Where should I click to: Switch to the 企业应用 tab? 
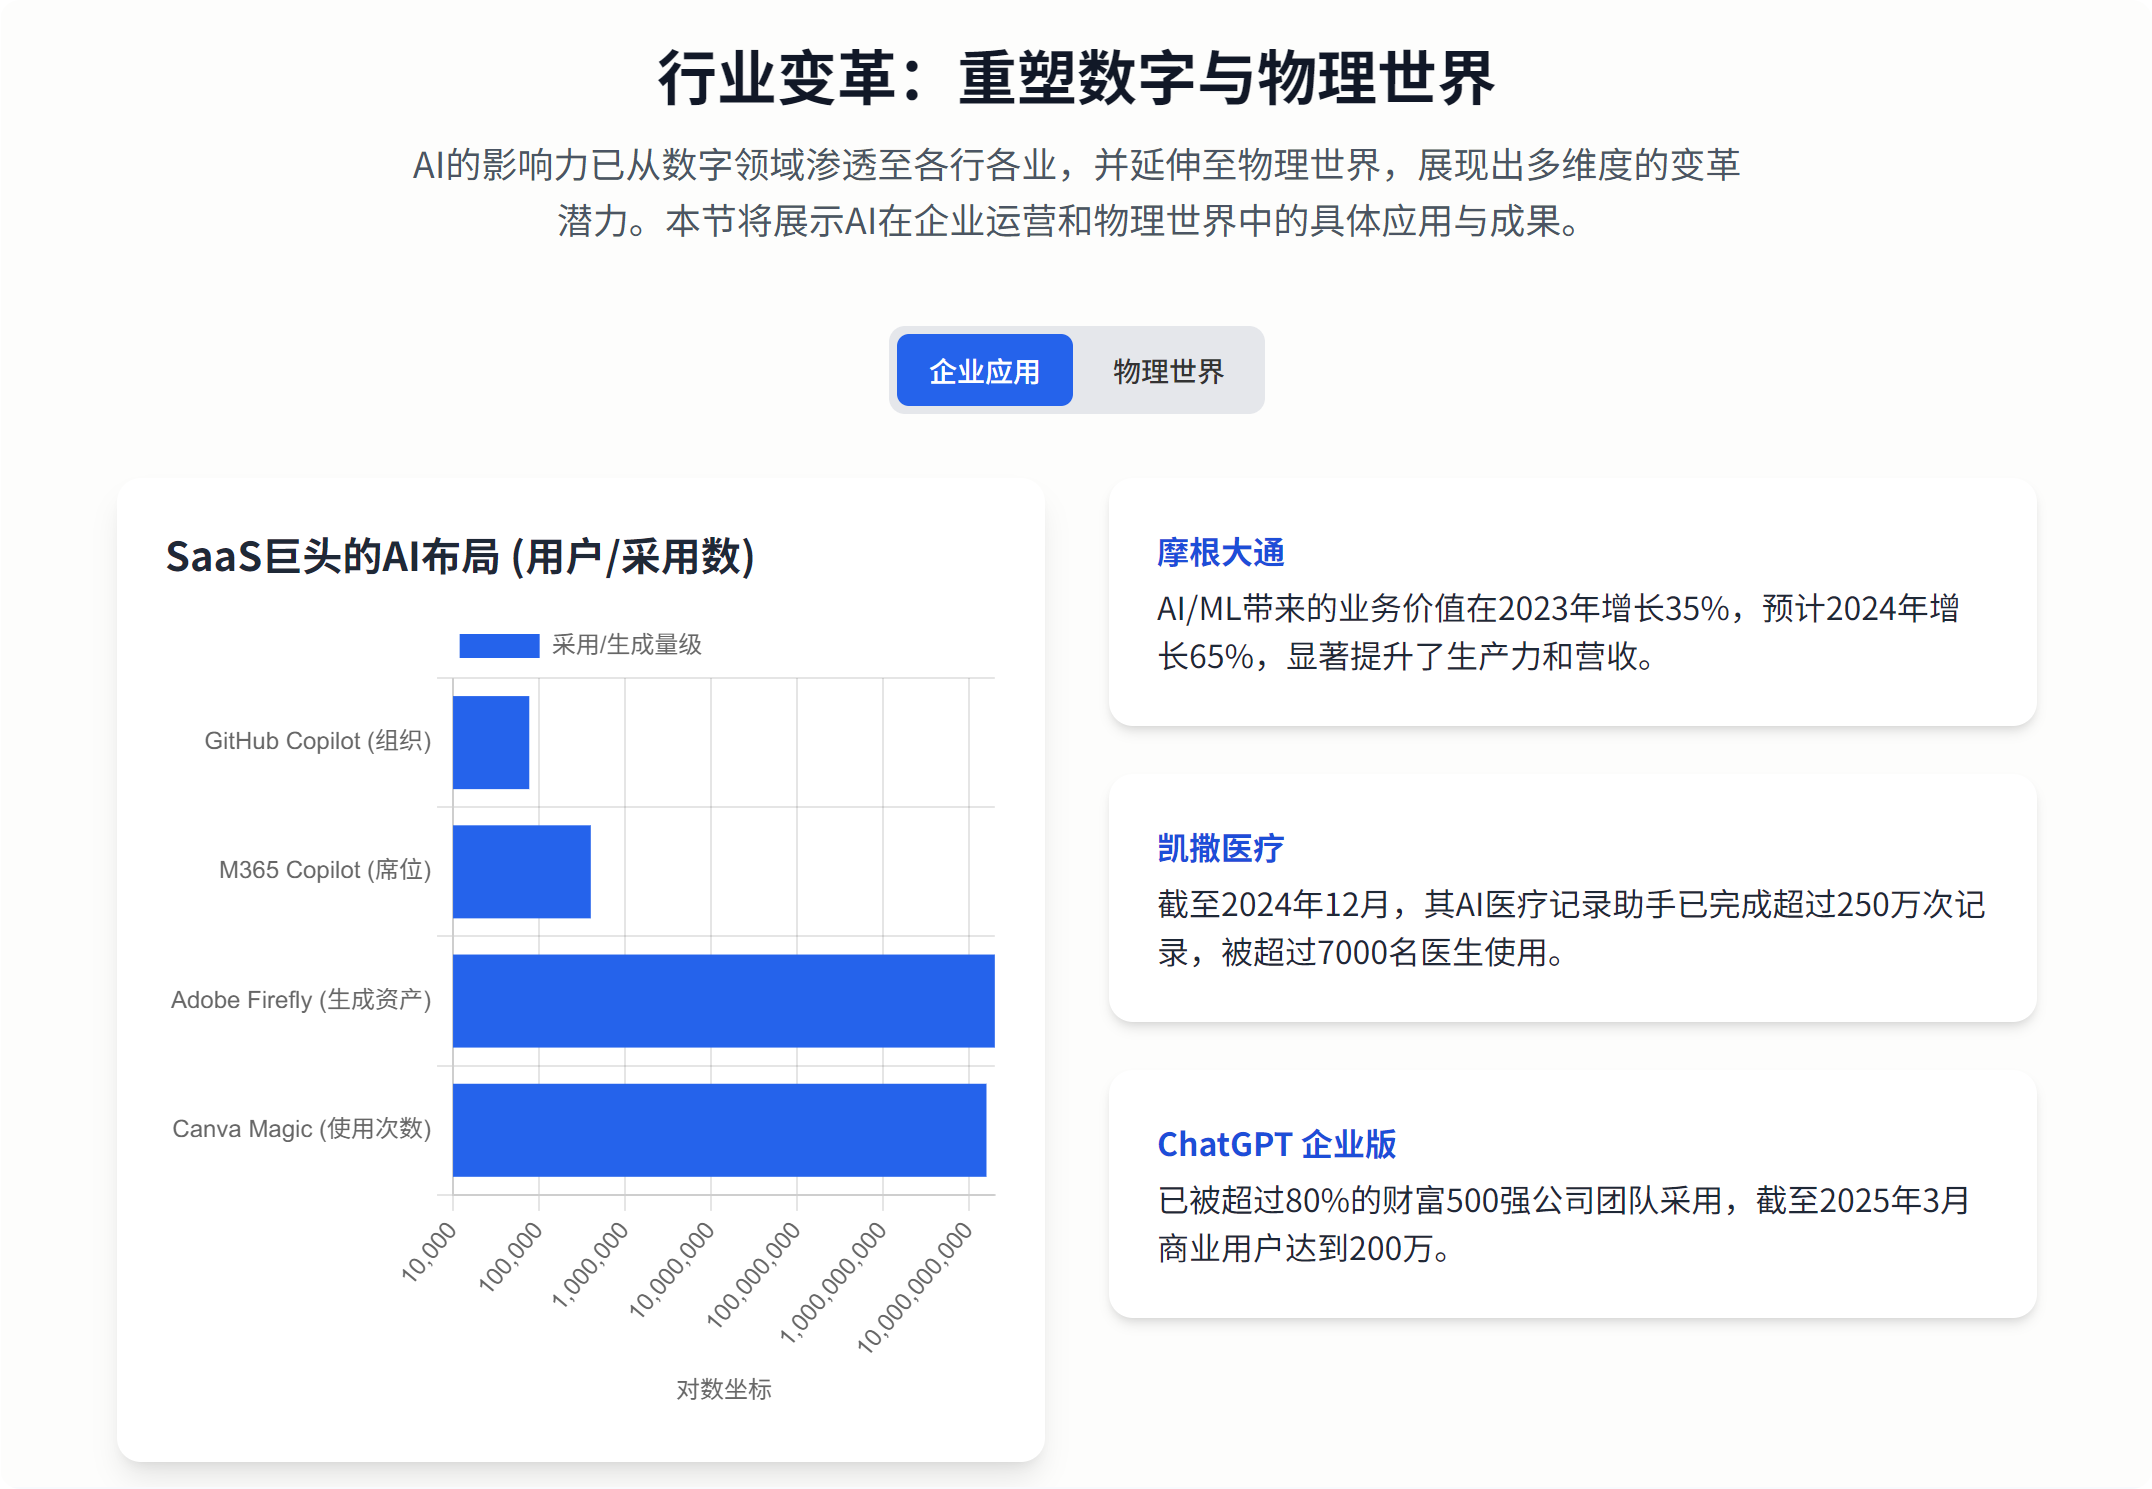tap(984, 371)
